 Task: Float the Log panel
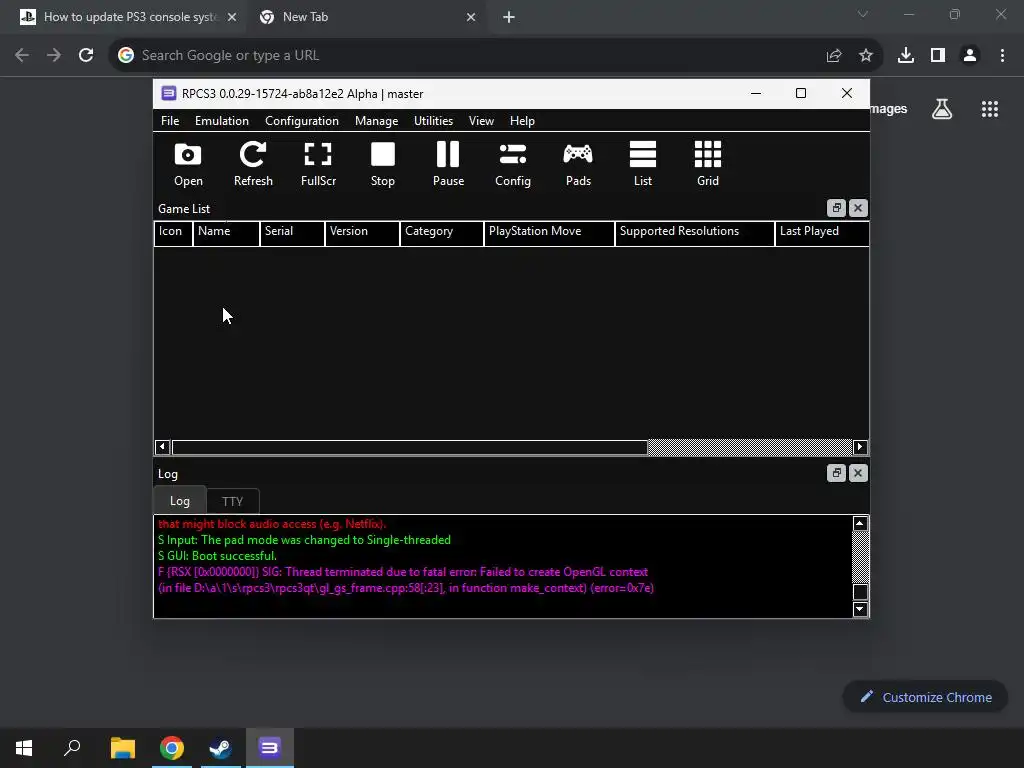point(837,473)
